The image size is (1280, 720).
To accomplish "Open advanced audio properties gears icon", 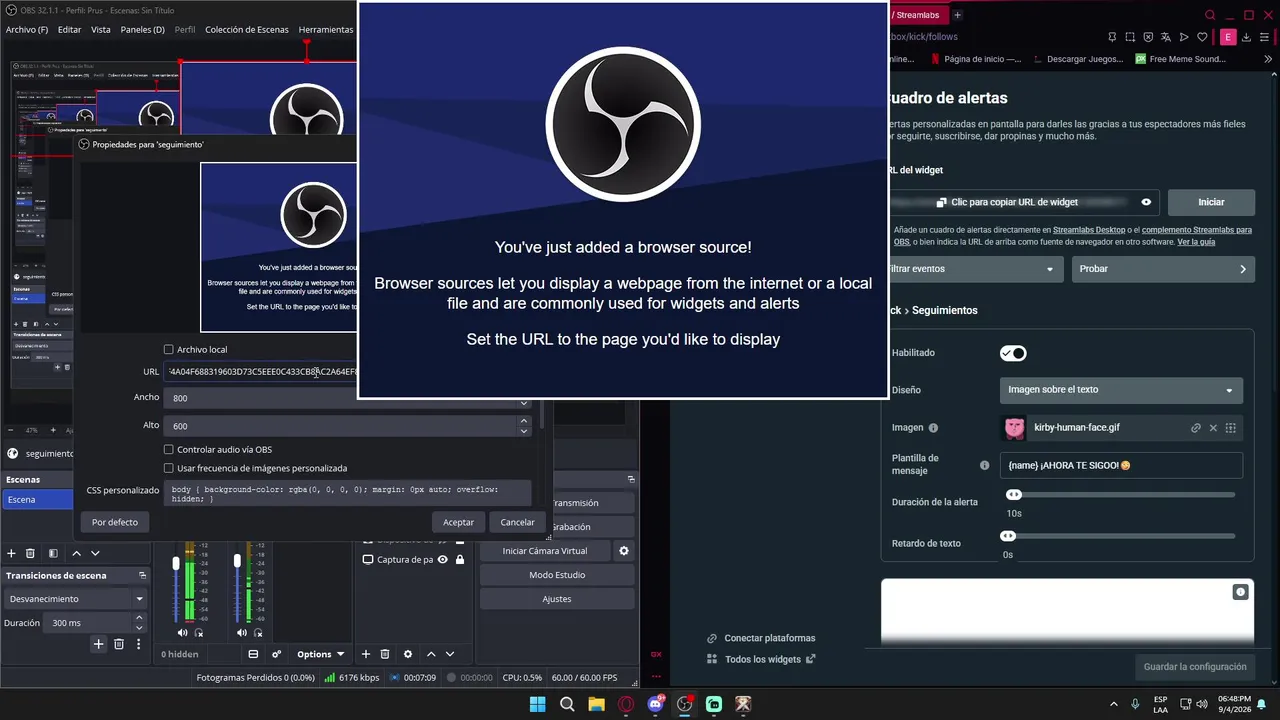I will tap(276, 654).
